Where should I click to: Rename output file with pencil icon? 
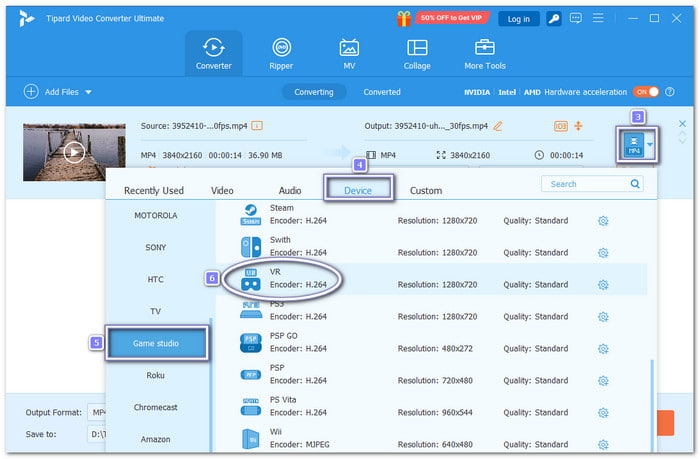498,126
